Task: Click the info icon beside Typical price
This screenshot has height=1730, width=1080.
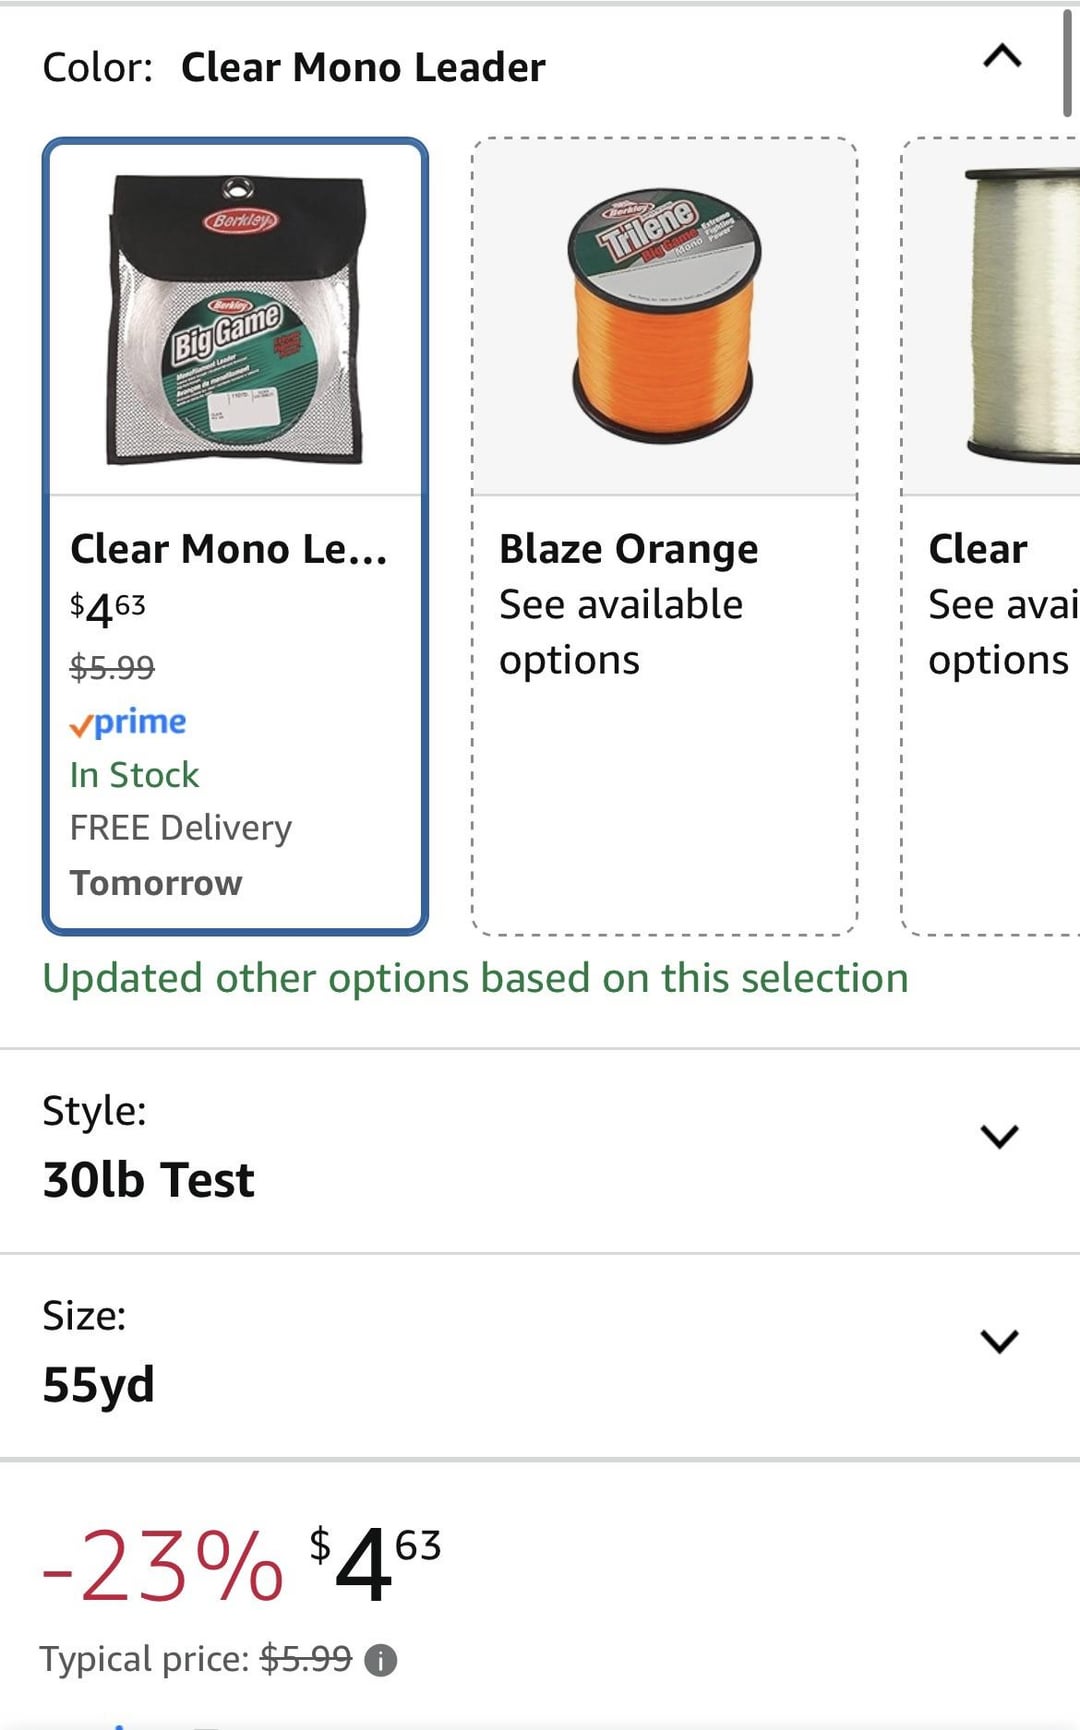Action: click(381, 1661)
